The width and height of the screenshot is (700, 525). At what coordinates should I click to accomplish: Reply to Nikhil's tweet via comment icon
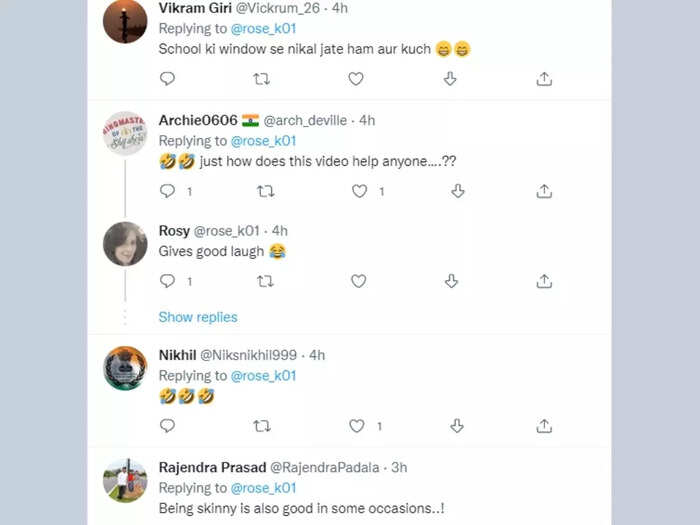coord(167,426)
